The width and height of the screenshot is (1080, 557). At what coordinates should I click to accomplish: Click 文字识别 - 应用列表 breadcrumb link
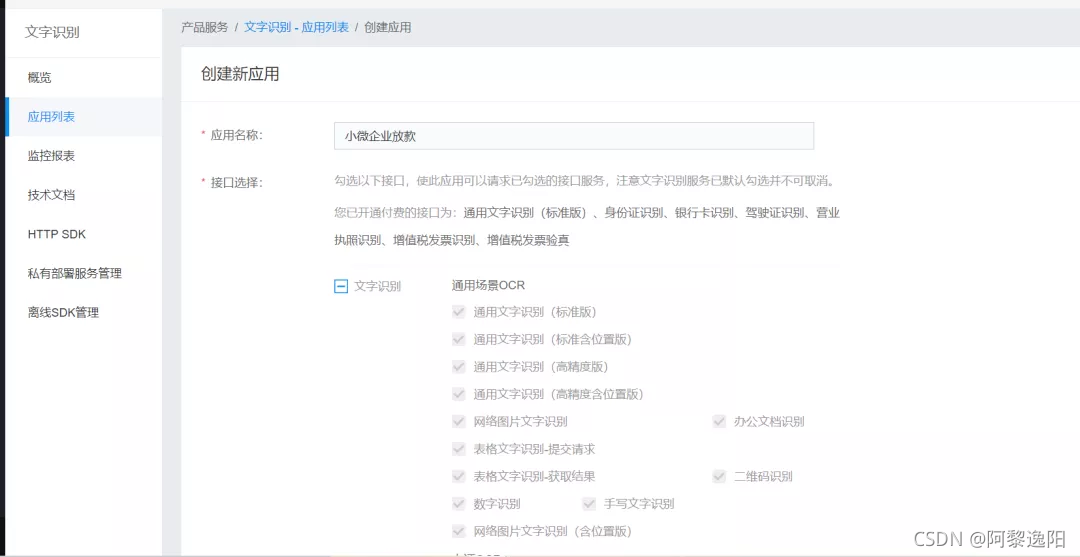click(296, 28)
